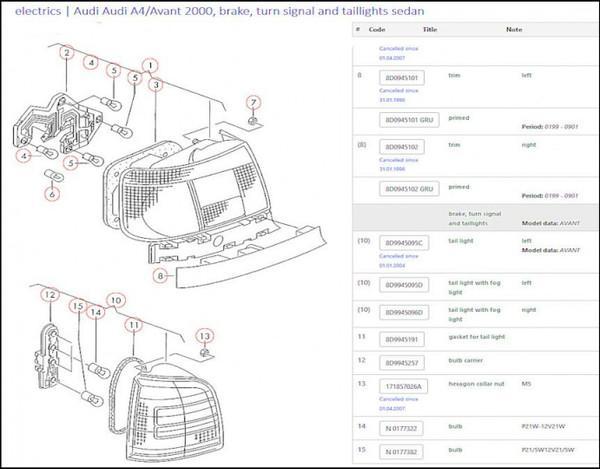Image resolution: width=600 pixels, height=469 pixels.
Task: Click callout 13 beside the collar nut
Action: 204,335
